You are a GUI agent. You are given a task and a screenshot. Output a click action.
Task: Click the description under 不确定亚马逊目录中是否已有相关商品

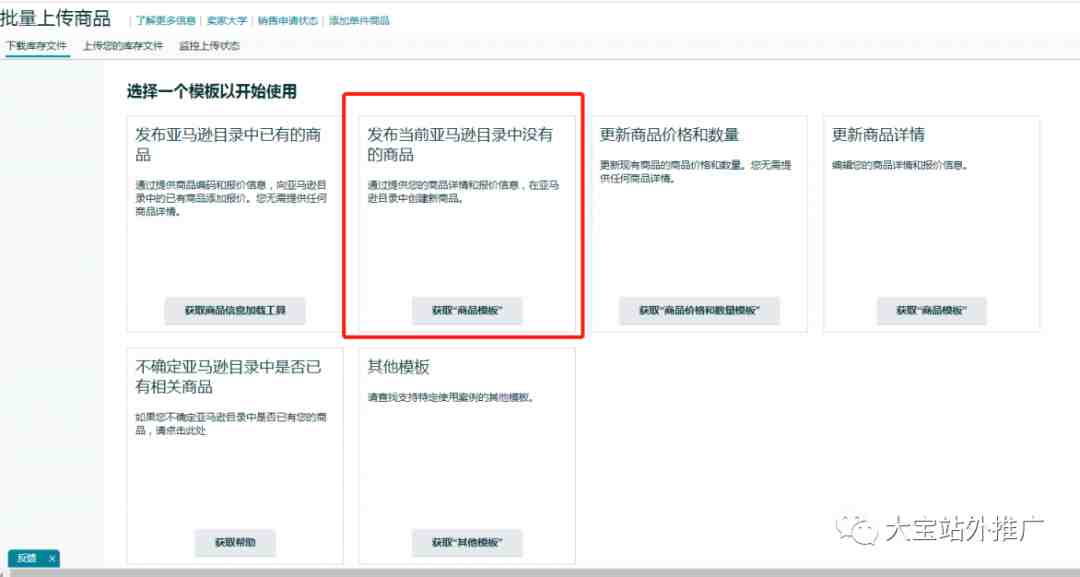[231, 424]
